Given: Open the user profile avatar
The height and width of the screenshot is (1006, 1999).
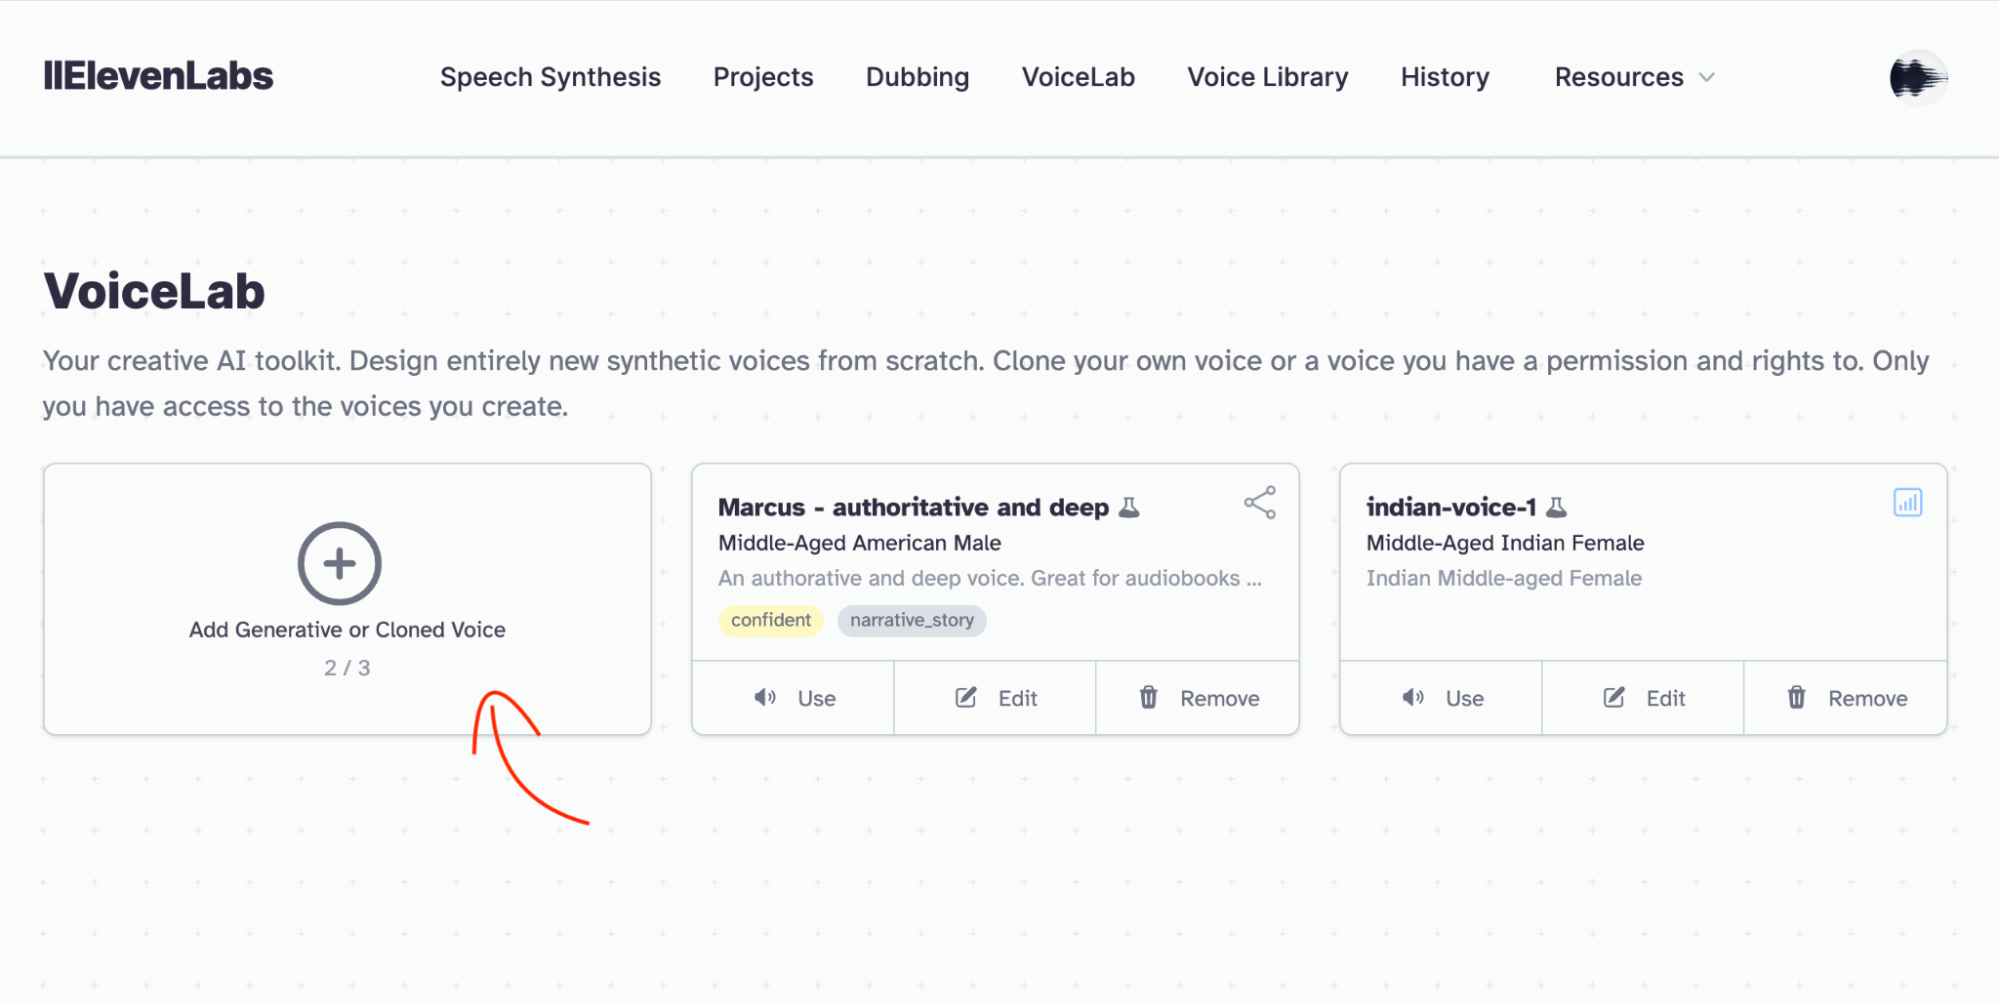Looking at the screenshot, I should click(1917, 77).
